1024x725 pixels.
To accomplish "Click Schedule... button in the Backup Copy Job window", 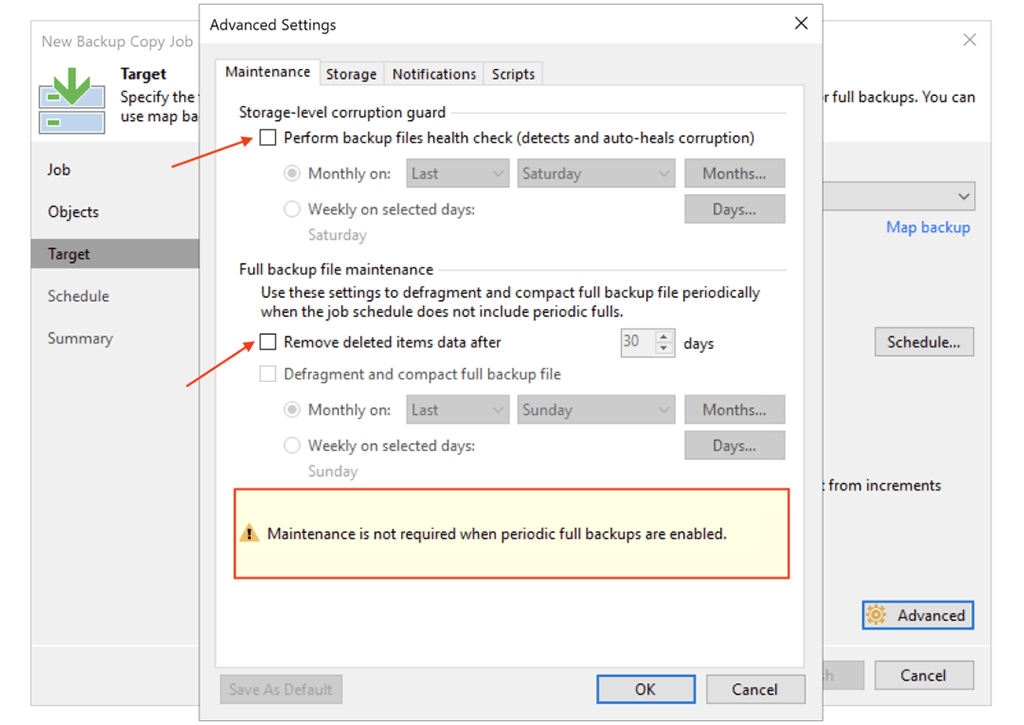I will coord(924,342).
